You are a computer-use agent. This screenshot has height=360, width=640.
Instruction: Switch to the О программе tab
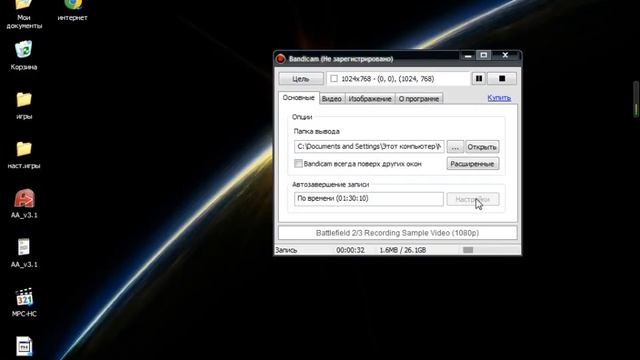pyautogui.click(x=419, y=99)
